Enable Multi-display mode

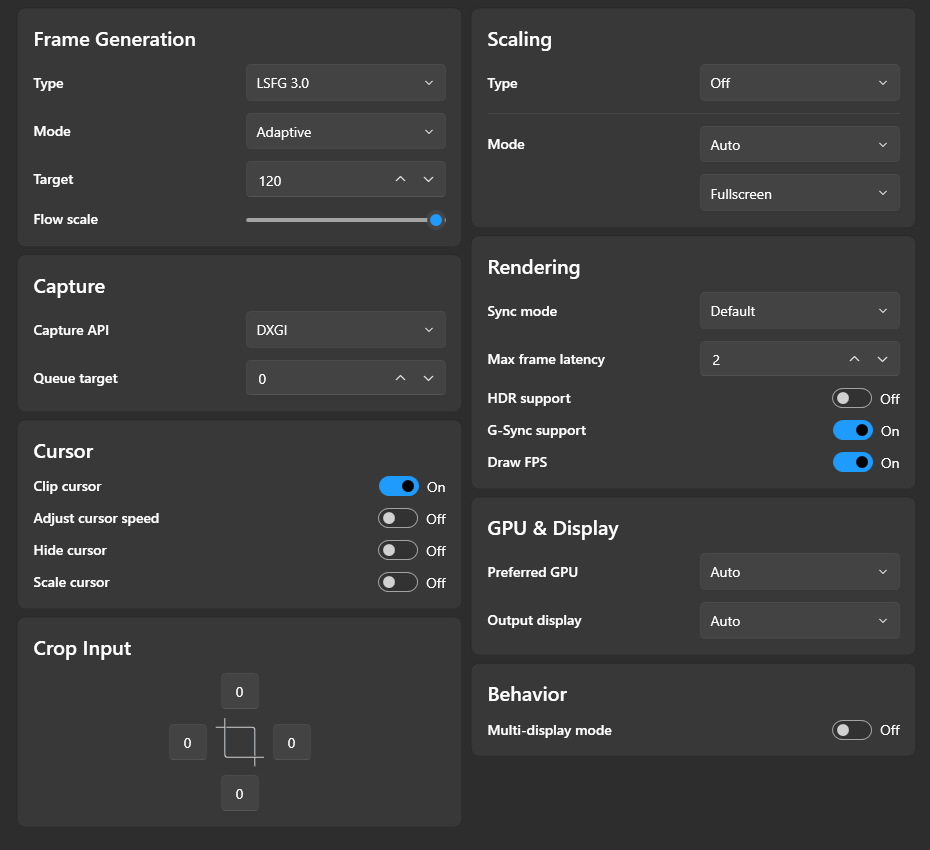[852, 730]
